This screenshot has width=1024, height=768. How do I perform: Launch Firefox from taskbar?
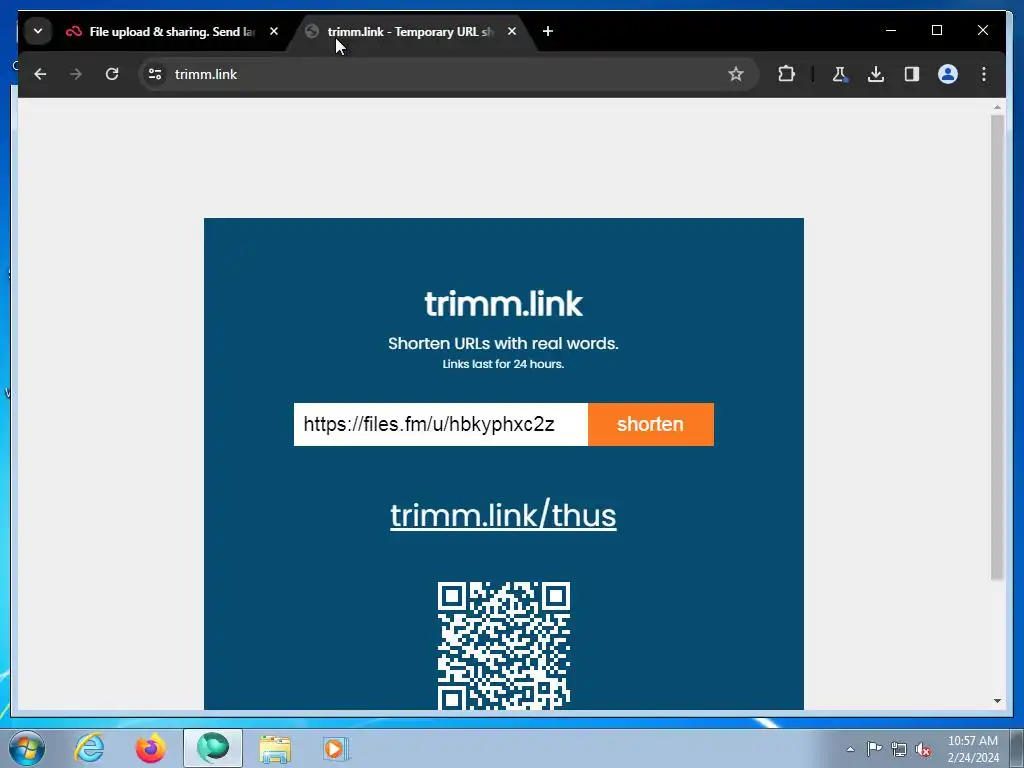[x=151, y=748]
